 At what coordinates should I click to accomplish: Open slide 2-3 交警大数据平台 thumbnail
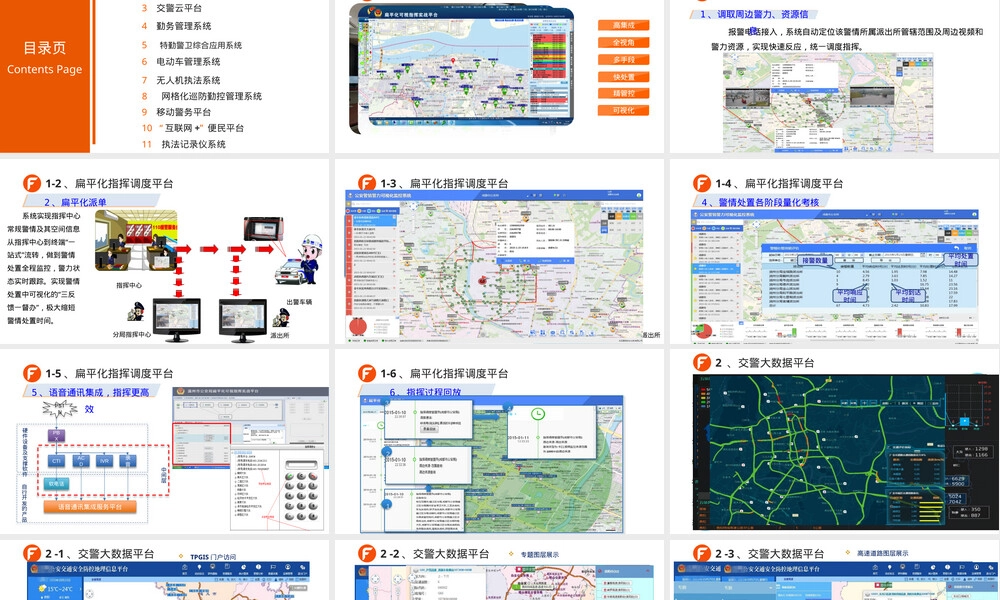click(x=835, y=570)
